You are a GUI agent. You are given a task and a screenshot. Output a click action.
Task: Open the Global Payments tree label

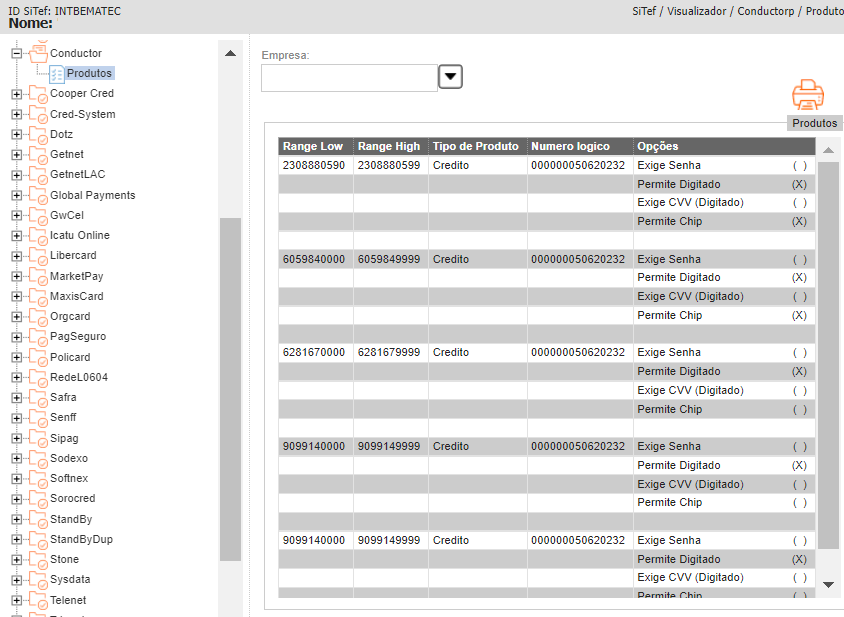click(x=93, y=195)
